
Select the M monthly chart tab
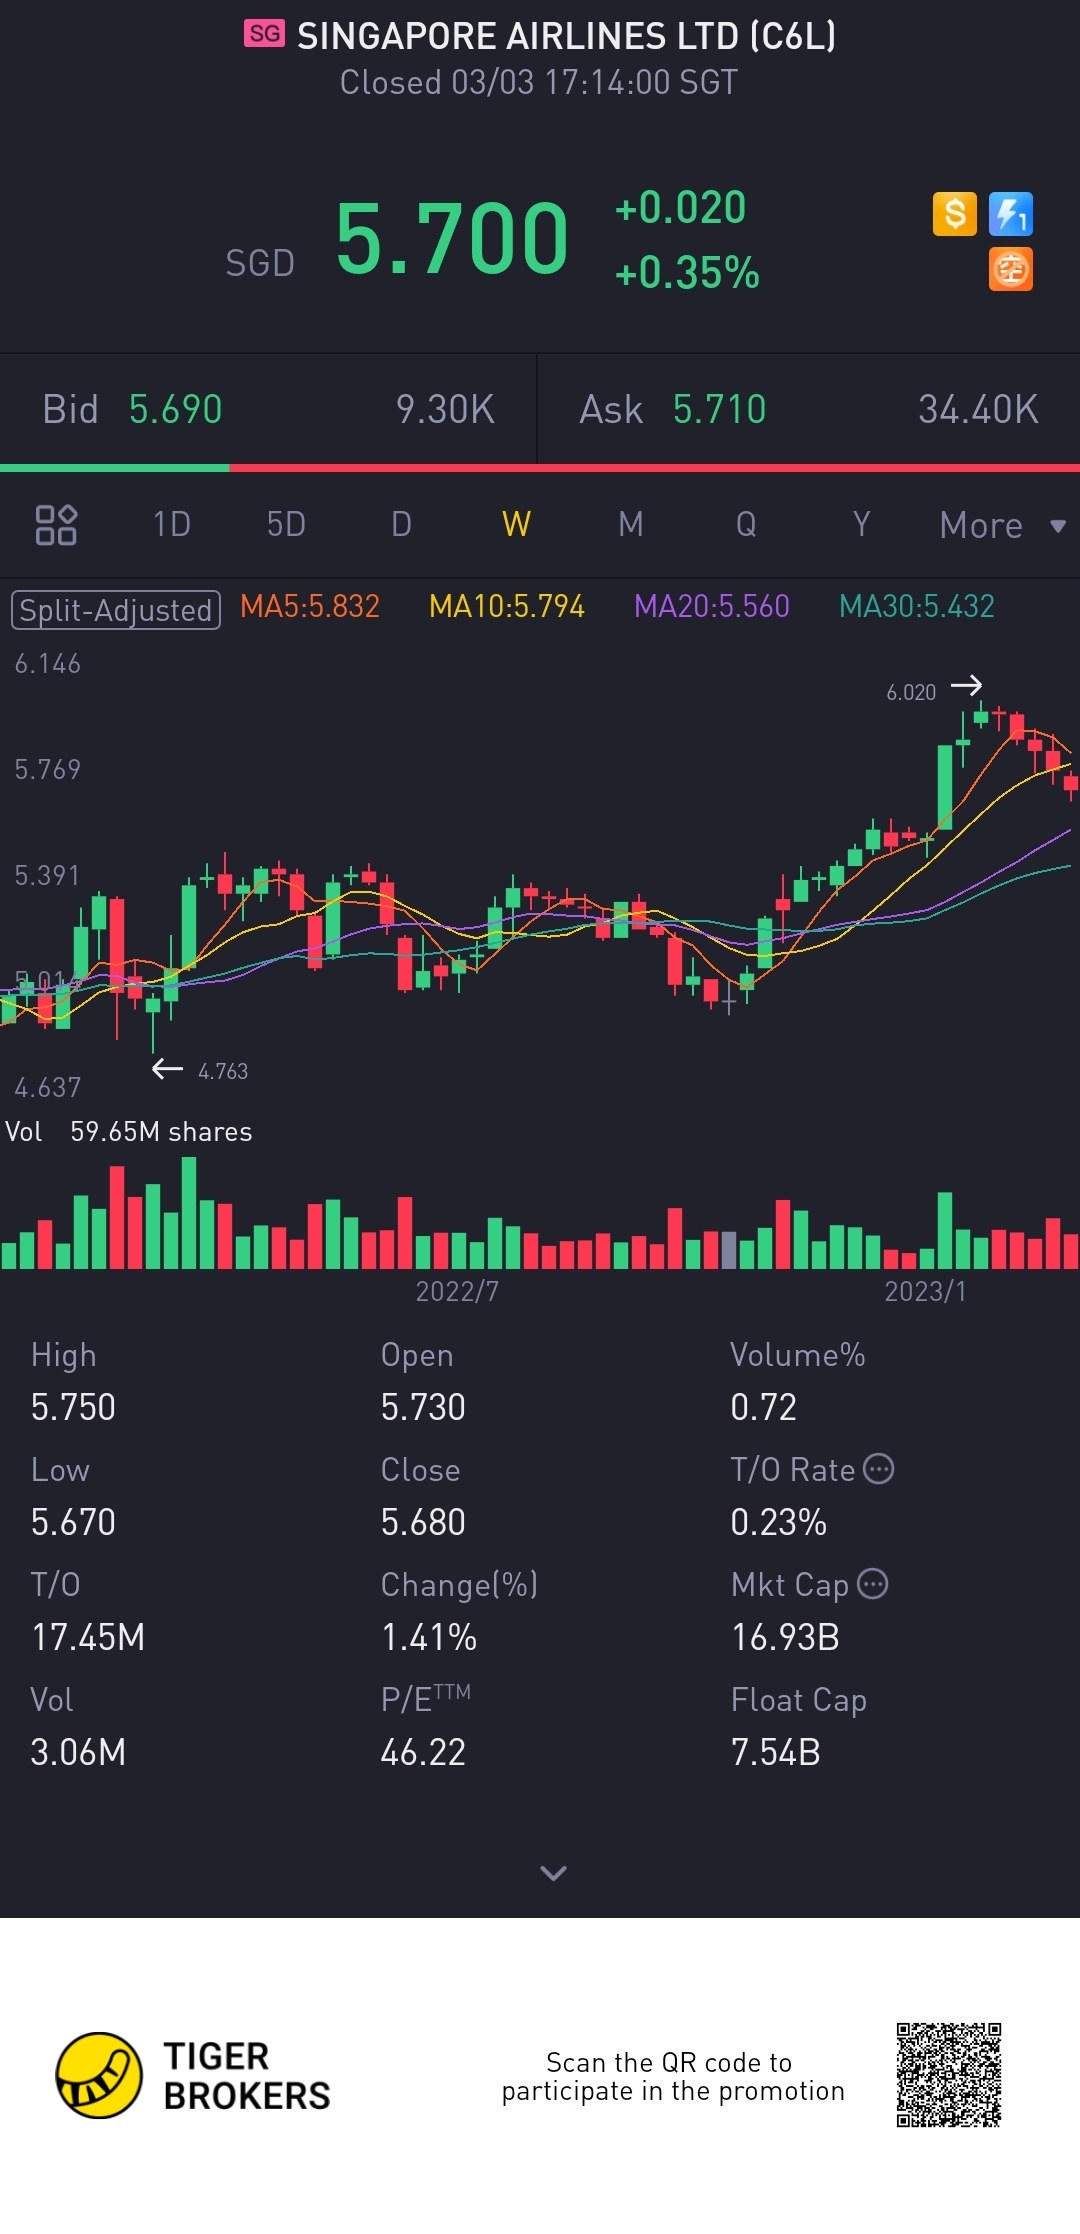pyautogui.click(x=631, y=525)
